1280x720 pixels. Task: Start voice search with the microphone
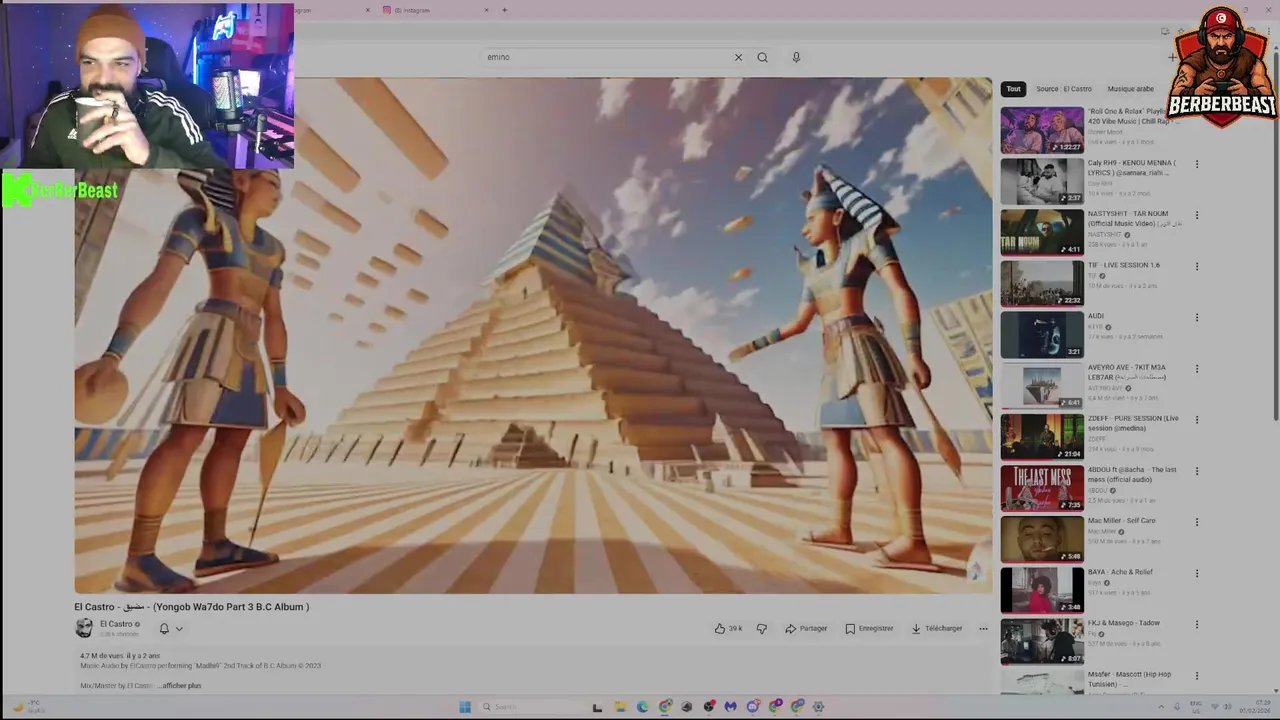click(x=796, y=57)
